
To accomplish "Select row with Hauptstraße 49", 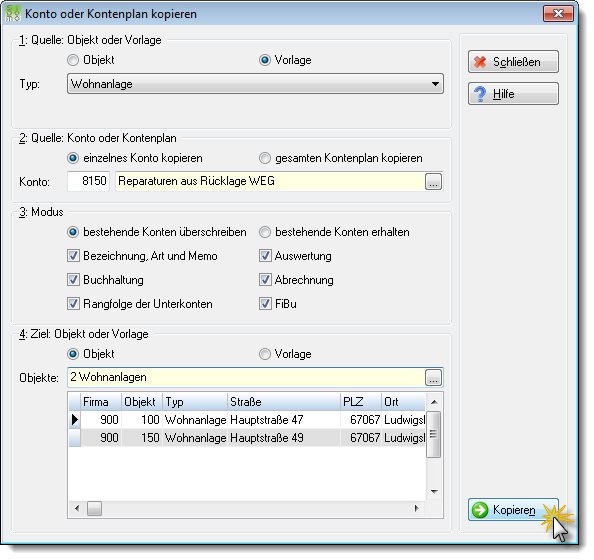I will (247, 438).
